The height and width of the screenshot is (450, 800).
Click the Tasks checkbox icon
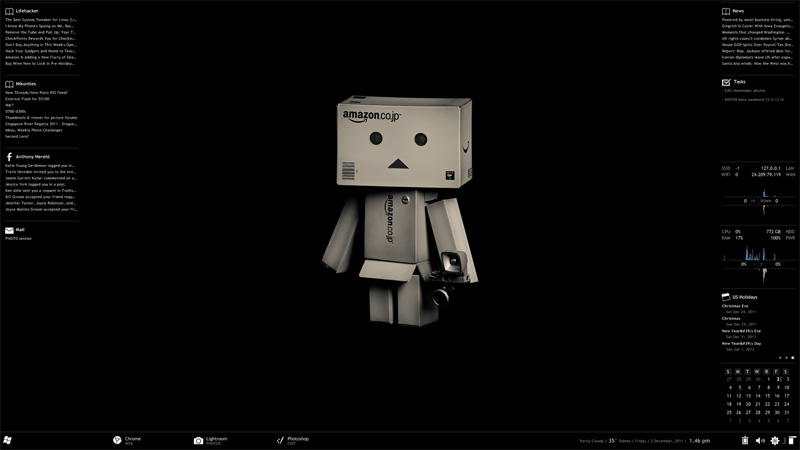pyautogui.click(x=726, y=82)
